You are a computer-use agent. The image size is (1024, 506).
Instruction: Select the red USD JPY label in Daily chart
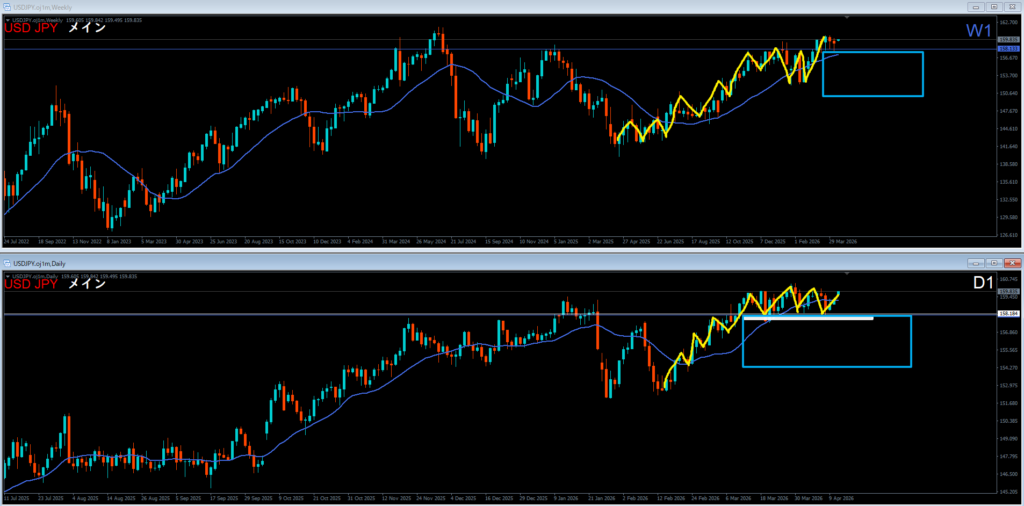click(31, 284)
